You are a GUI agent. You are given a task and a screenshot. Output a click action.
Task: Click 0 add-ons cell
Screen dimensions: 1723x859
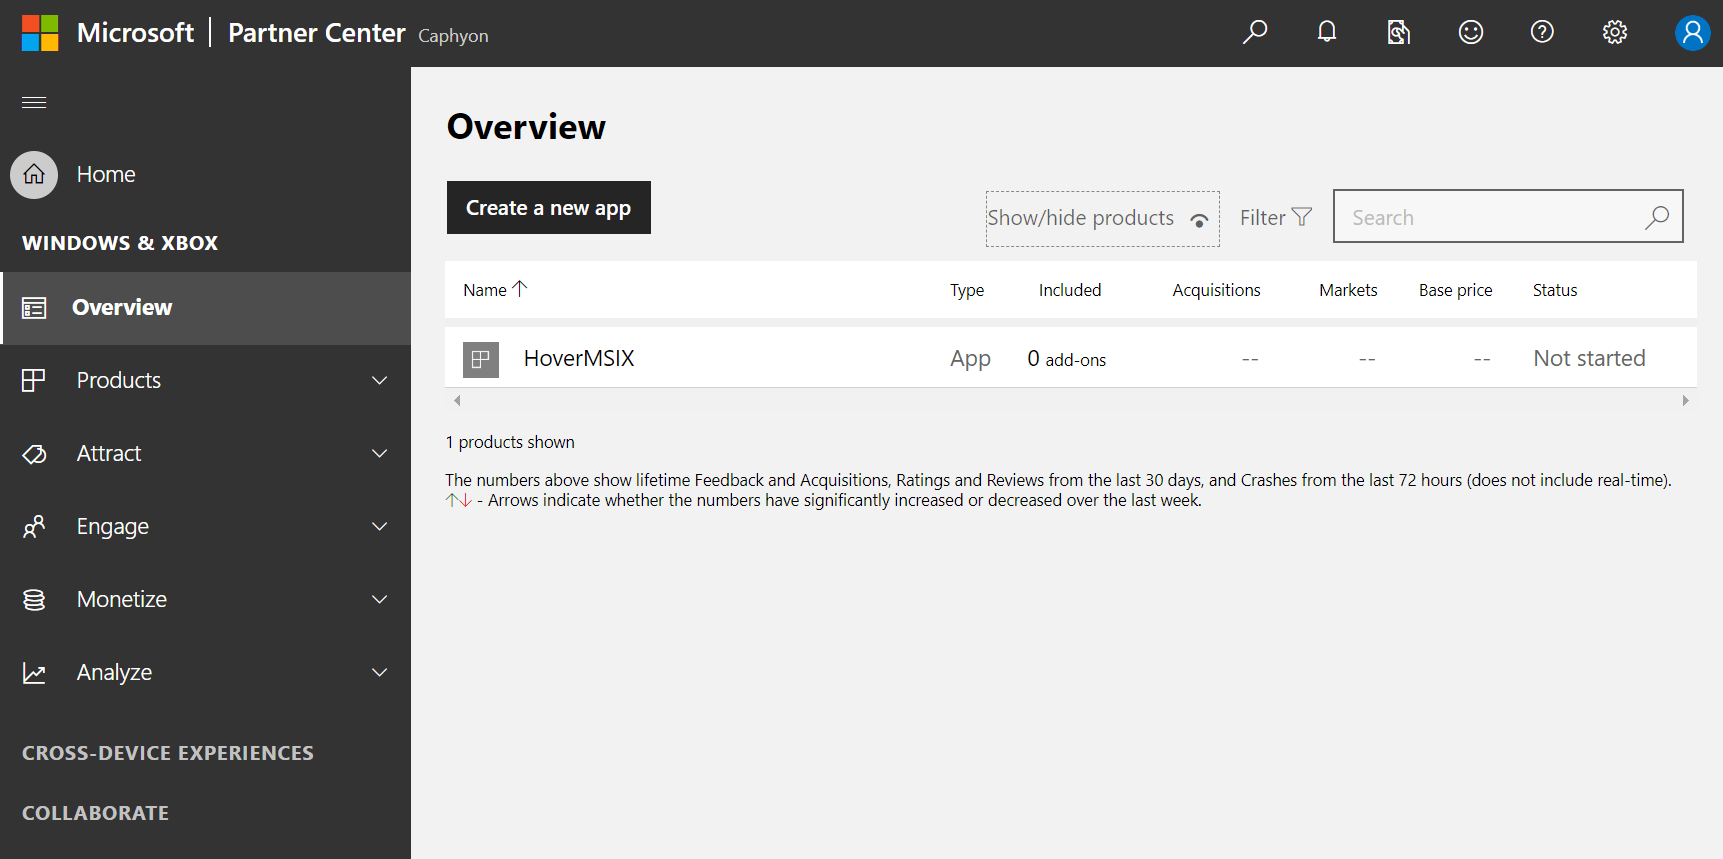click(x=1066, y=359)
